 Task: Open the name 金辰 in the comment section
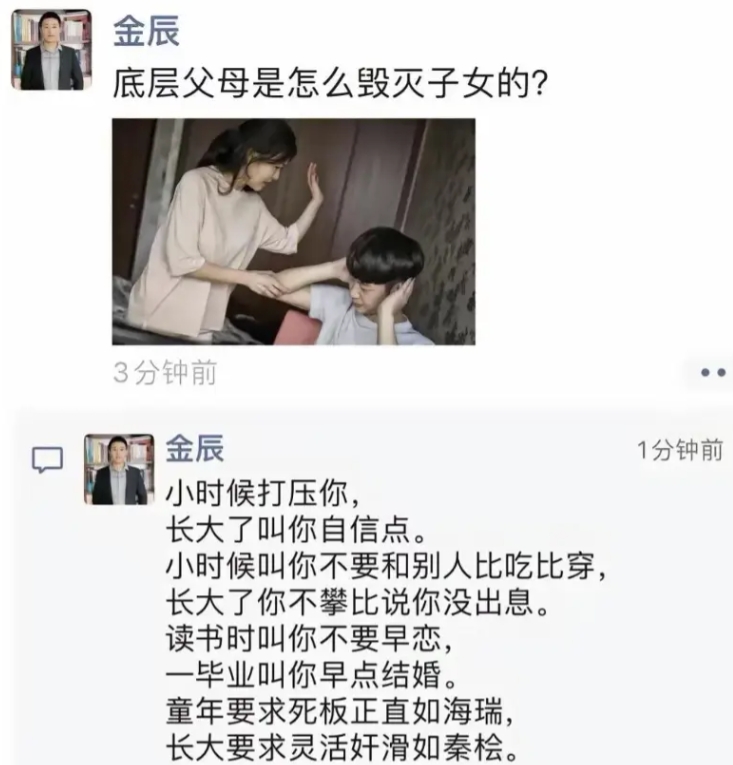coord(195,448)
